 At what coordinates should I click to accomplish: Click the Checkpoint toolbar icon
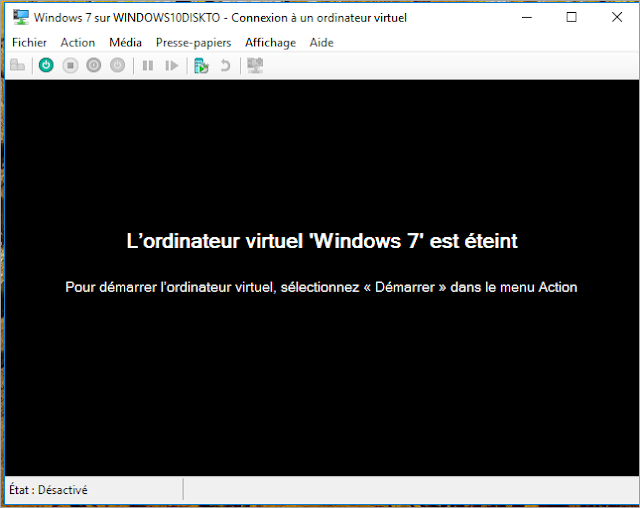coord(201,65)
